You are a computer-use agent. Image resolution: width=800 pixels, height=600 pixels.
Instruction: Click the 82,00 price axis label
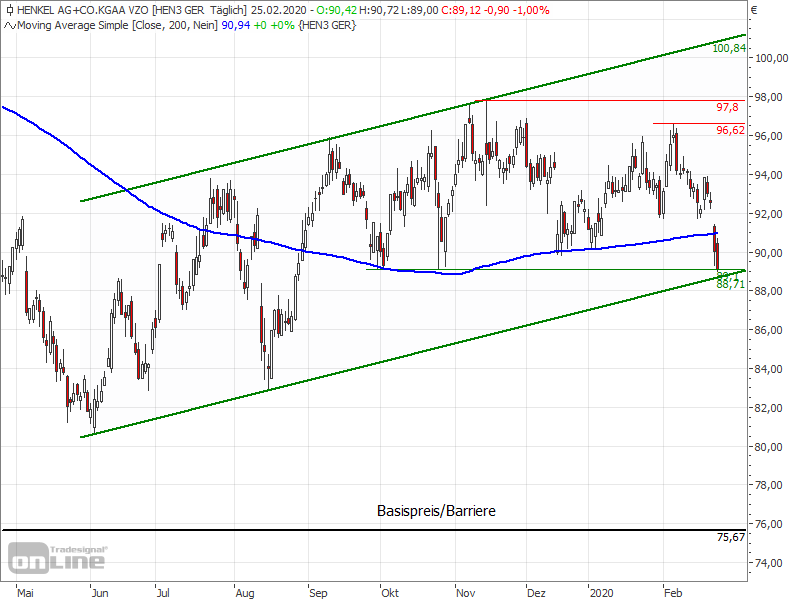(x=768, y=408)
